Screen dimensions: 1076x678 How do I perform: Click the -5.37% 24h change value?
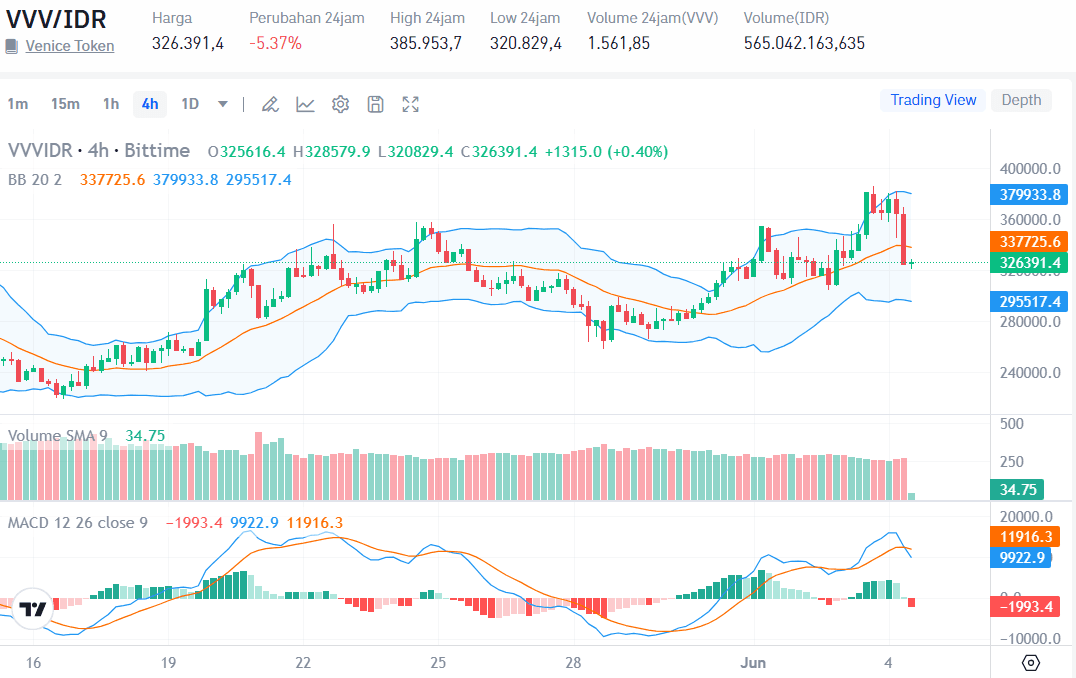tap(275, 43)
